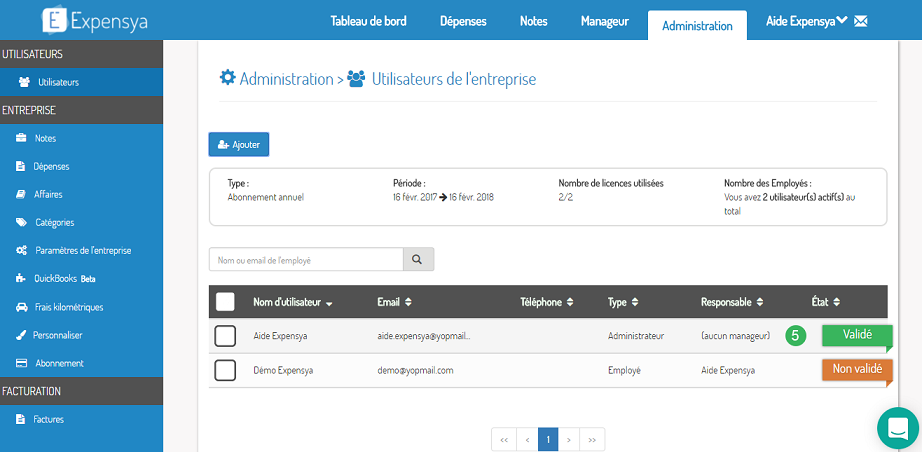Image resolution: width=922 pixels, height=452 pixels.
Task: Click the (aucun manageur) cell
Action: pos(736,336)
